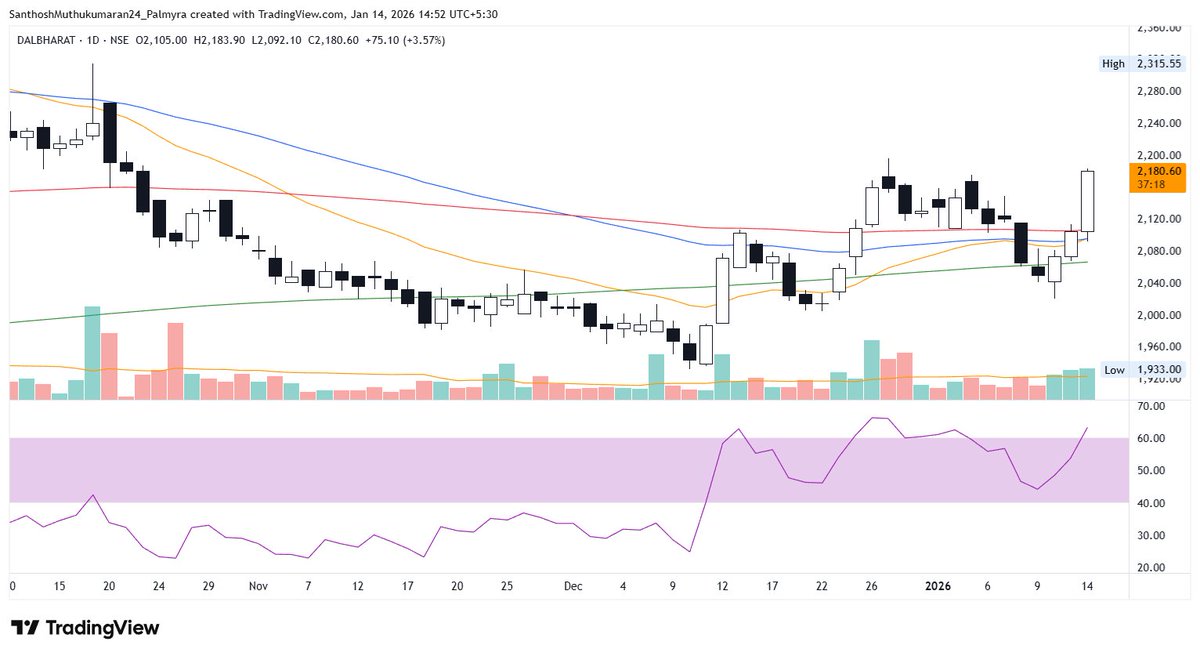
Task: Click the 1,960.00 price axis label
Action: pos(1159,347)
